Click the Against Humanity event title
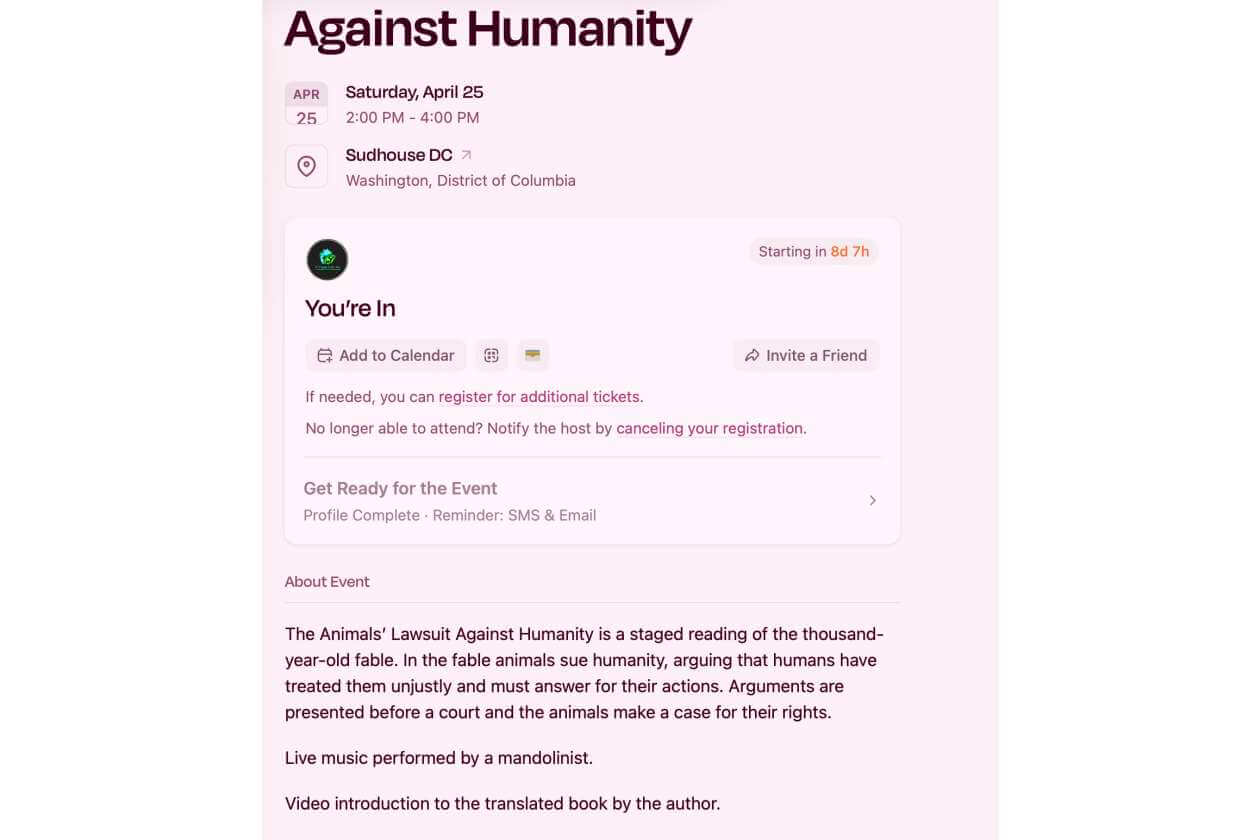 pyautogui.click(x=488, y=30)
